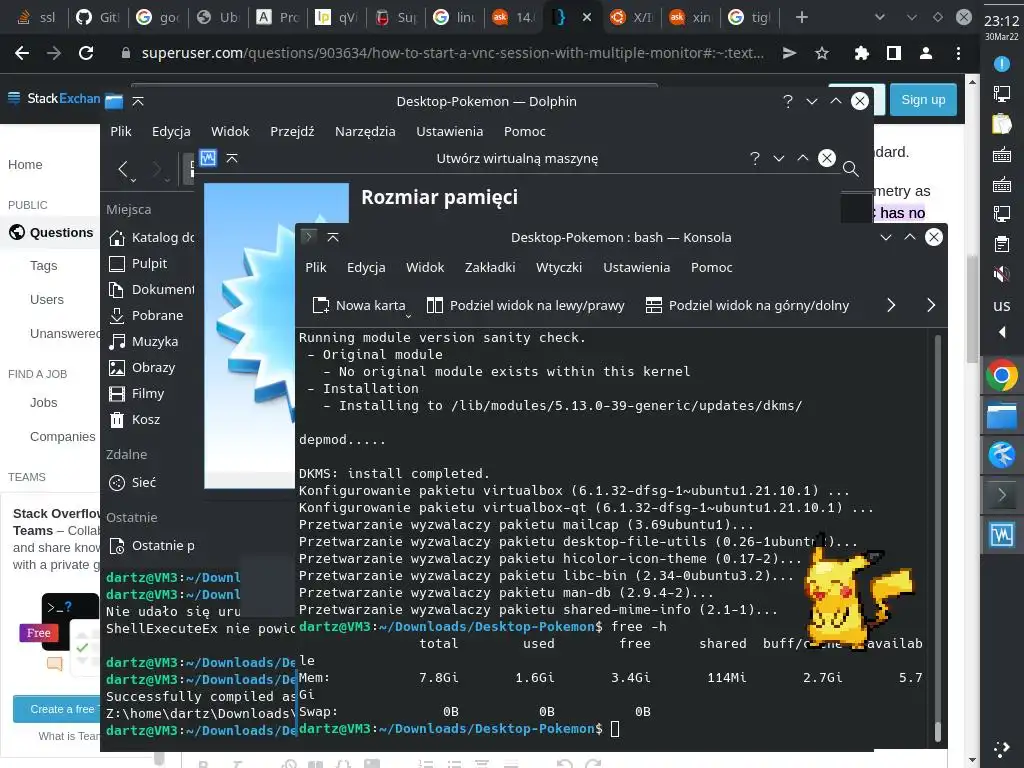Click help icon in 'Utwórz wirtualną maszynę' title bar
This screenshot has height=768, width=1024.
(755, 158)
